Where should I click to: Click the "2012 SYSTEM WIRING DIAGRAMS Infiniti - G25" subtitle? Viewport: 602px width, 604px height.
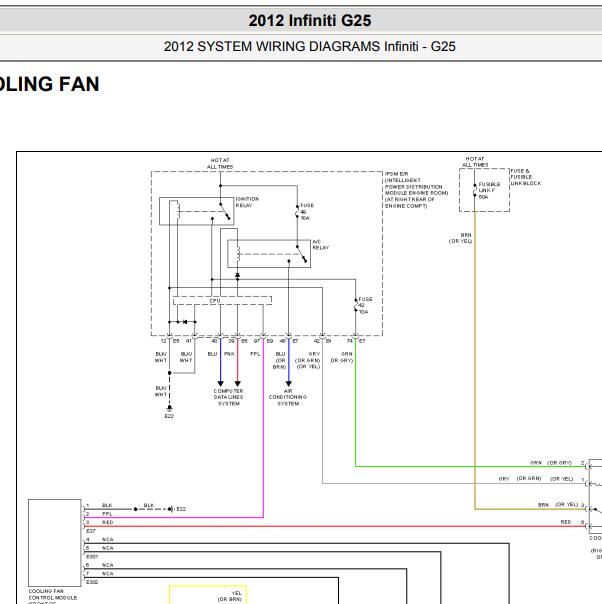(x=310, y=47)
